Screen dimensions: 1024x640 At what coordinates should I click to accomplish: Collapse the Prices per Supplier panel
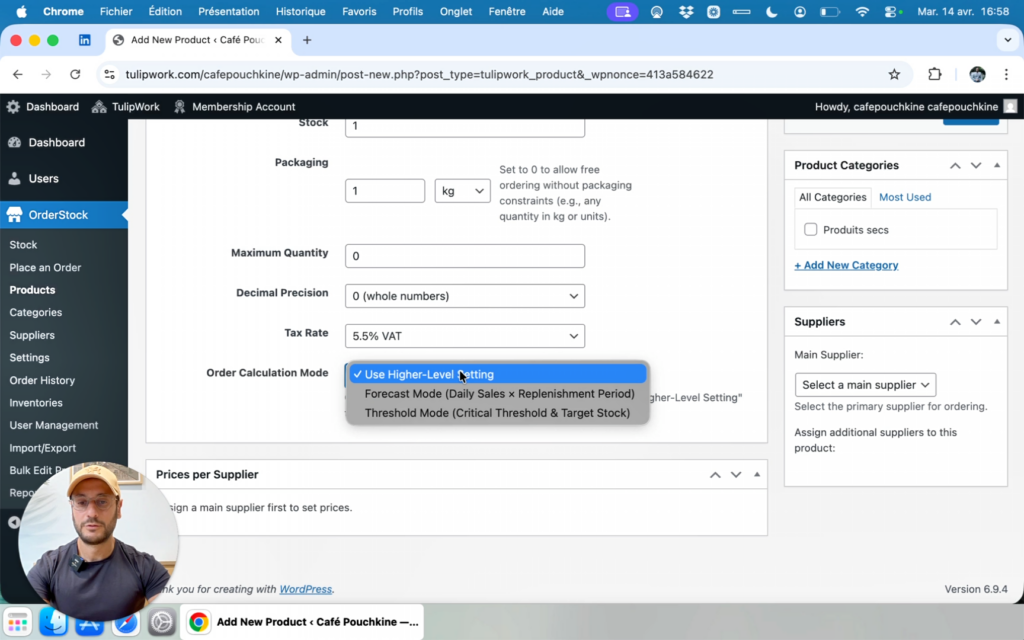coord(757,475)
